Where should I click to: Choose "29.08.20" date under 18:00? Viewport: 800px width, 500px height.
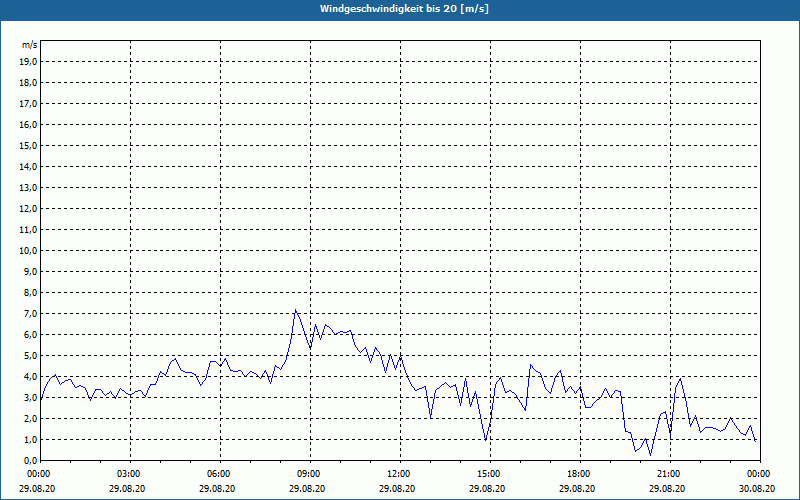577,488
